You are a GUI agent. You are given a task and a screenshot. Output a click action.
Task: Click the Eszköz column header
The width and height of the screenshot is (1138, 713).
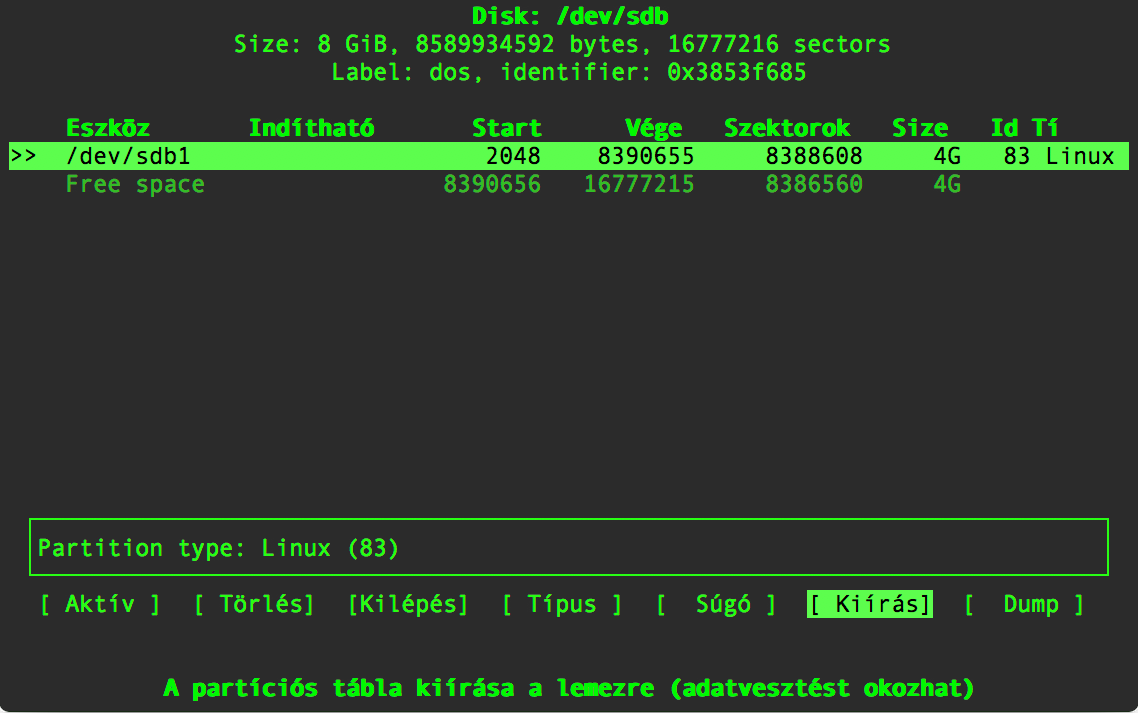[x=108, y=128]
